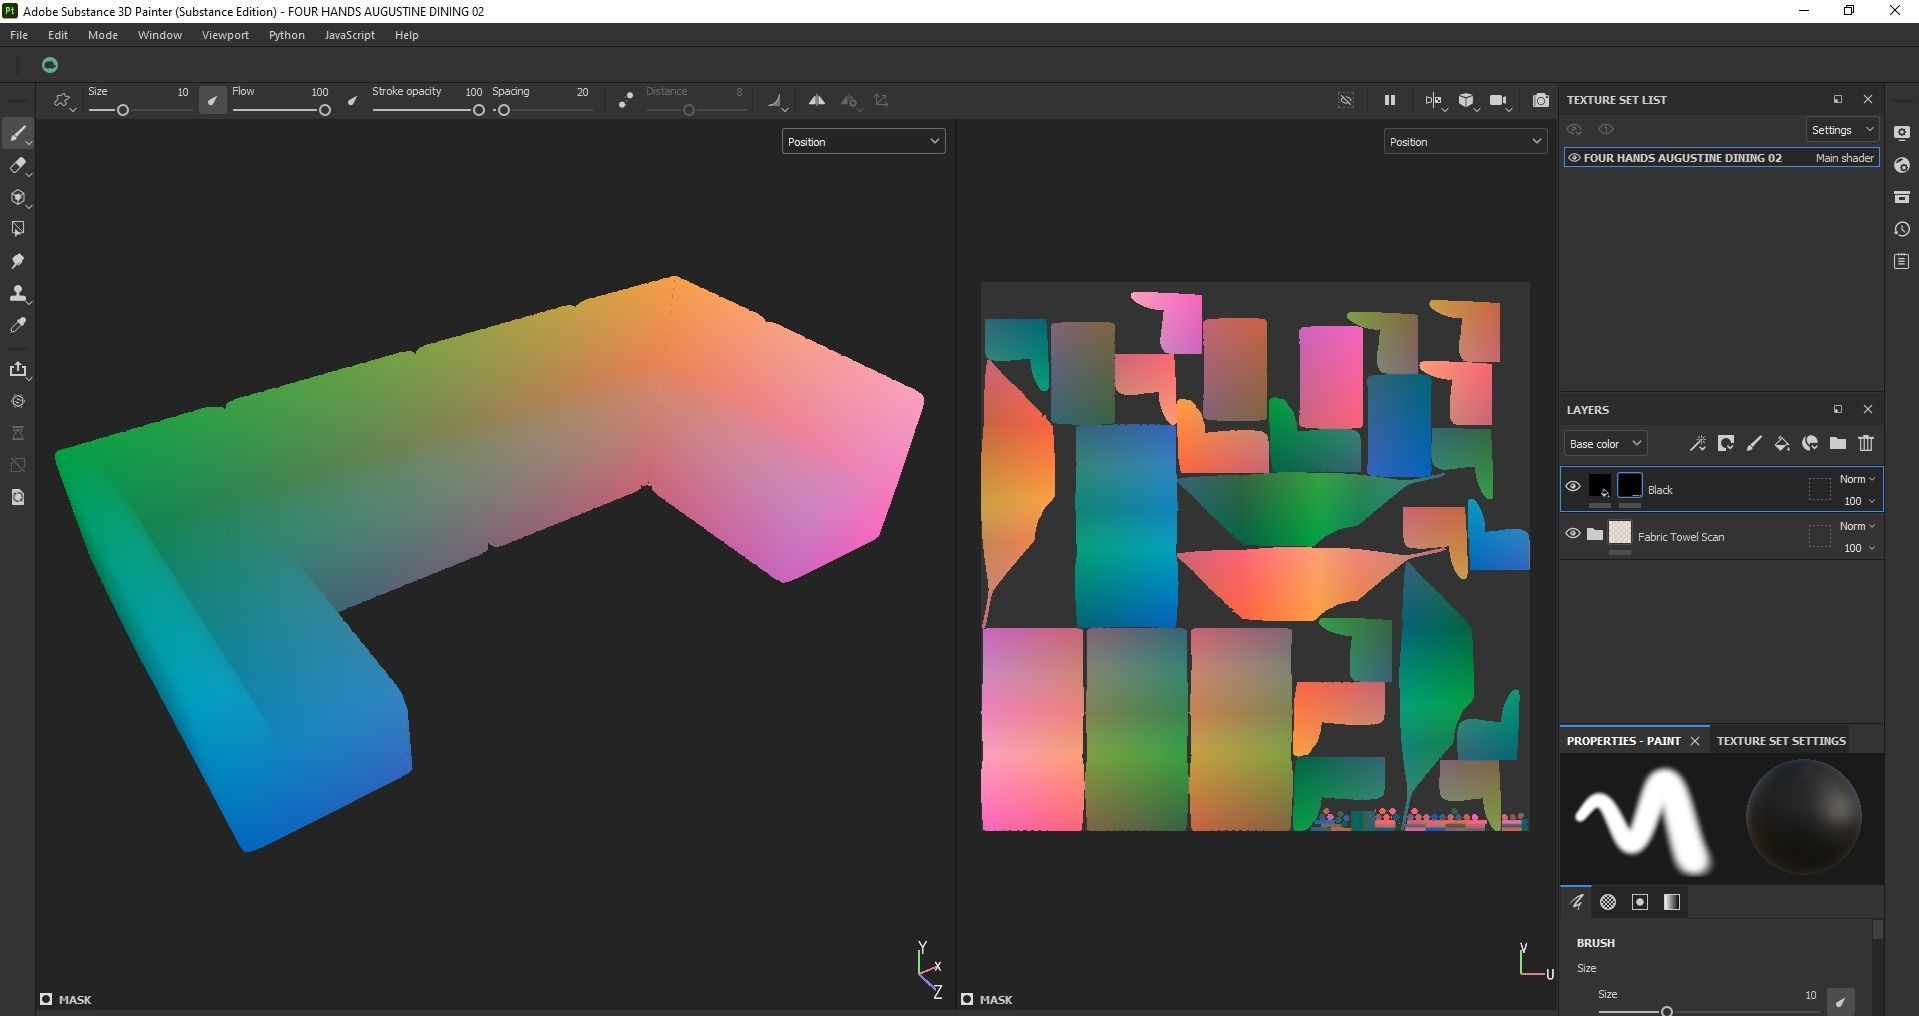Open the Position dropdown in the 2D viewport
Screen dimensions: 1919x1016
1465,142
